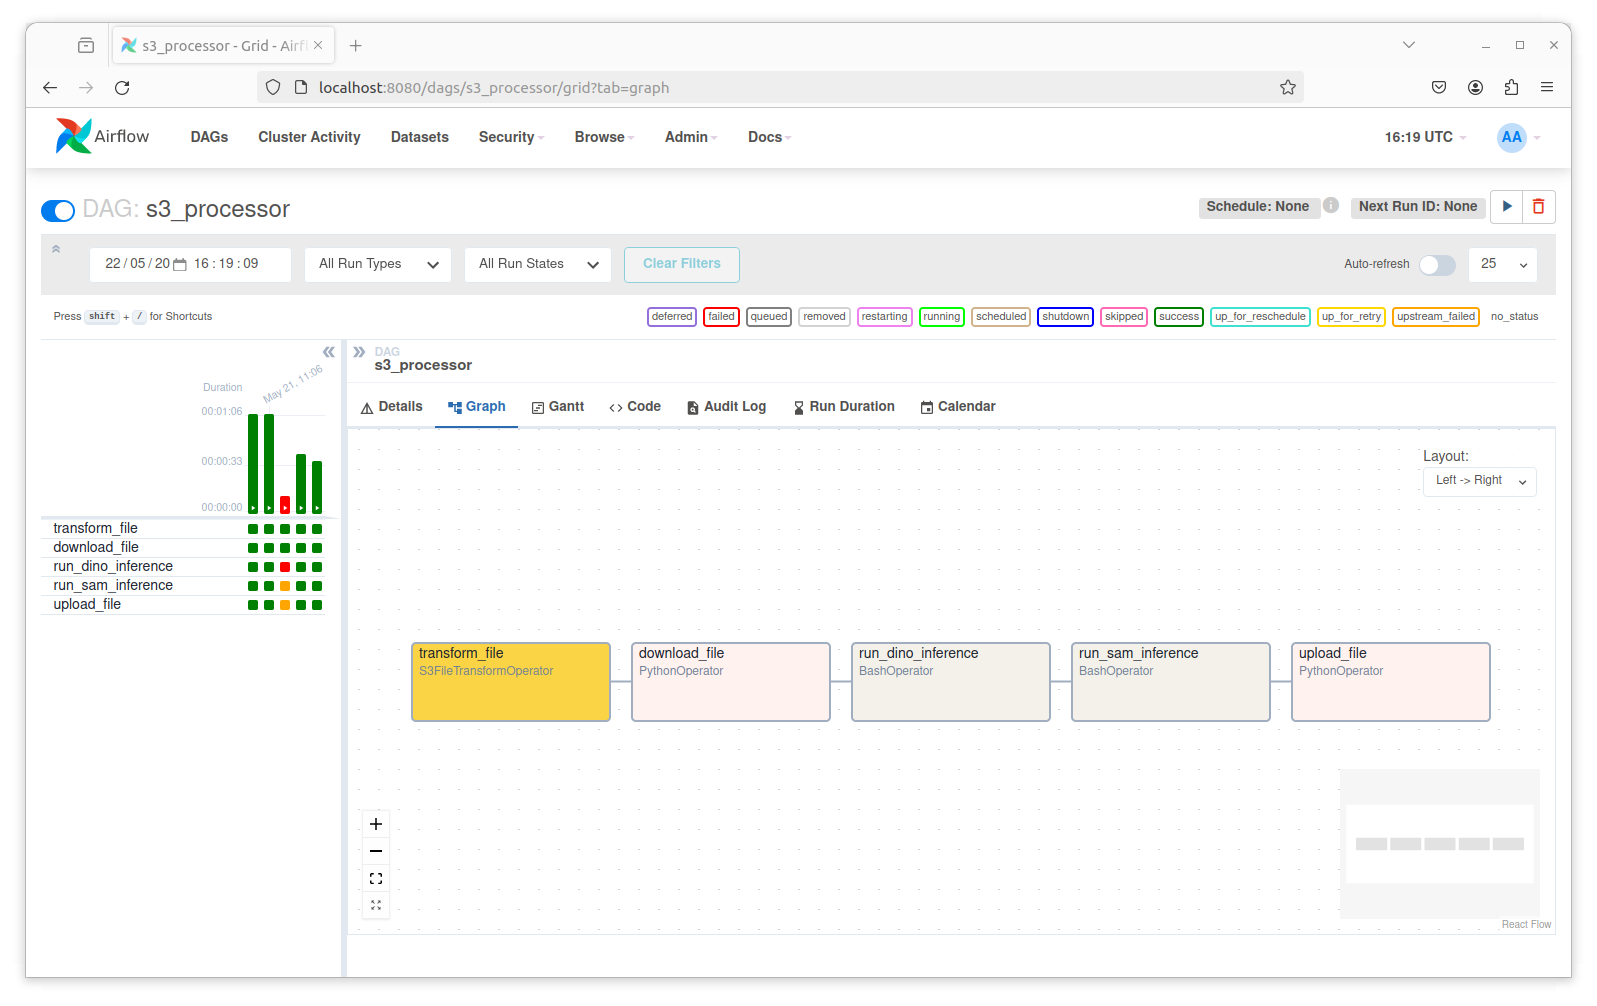Screen dimensions: 1597x1006
Task: Go back to previous browser page
Action: (x=50, y=88)
